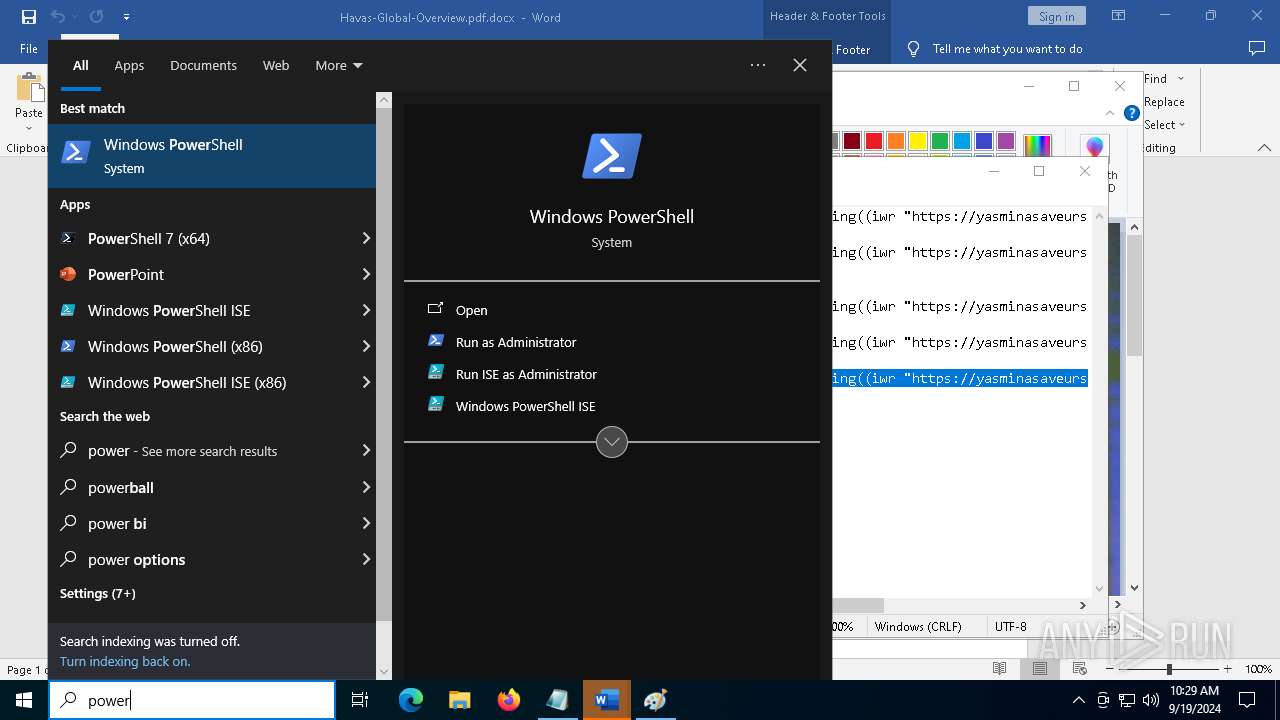Click Sign in button in Word

pos(1056,16)
